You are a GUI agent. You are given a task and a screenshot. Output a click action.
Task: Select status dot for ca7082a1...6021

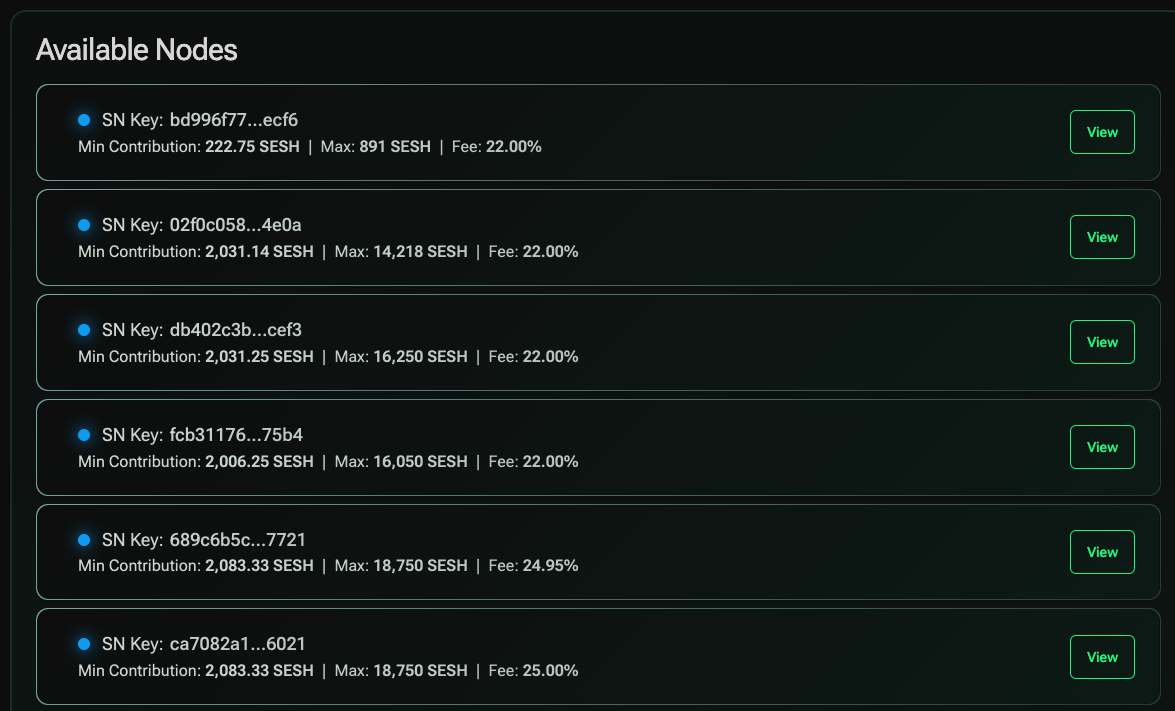[84, 644]
